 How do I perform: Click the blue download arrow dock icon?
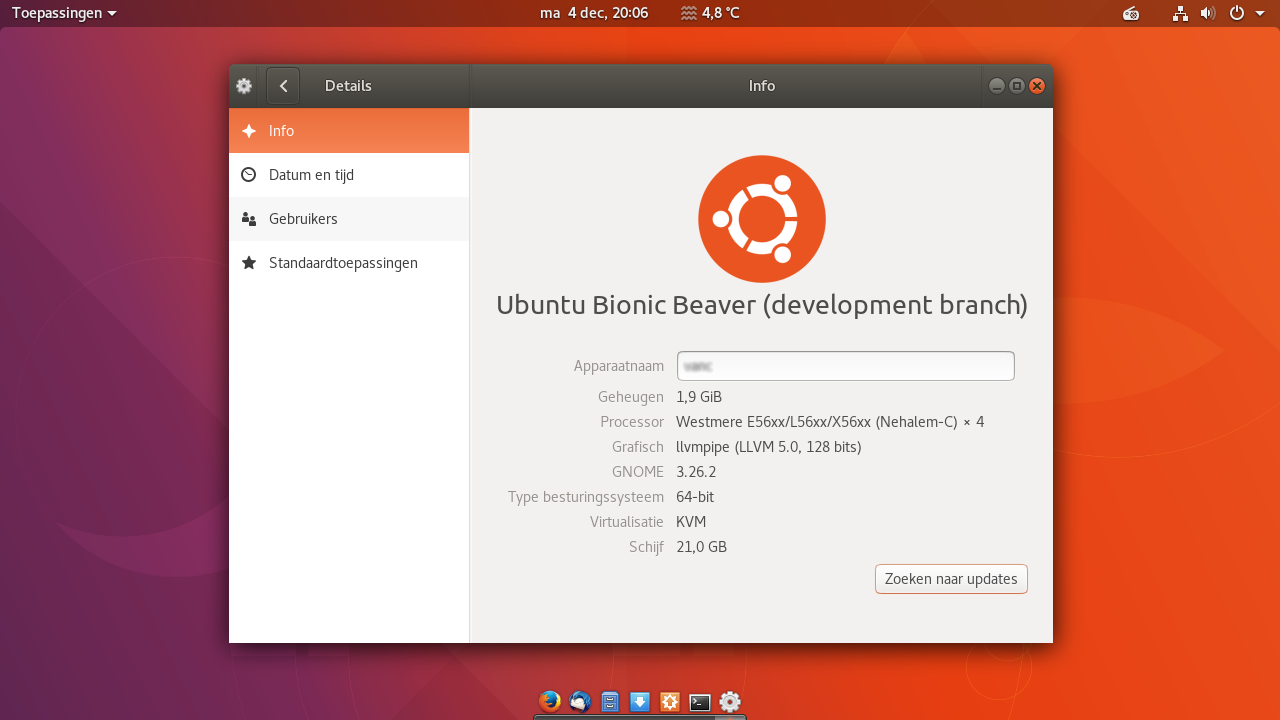(640, 702)
